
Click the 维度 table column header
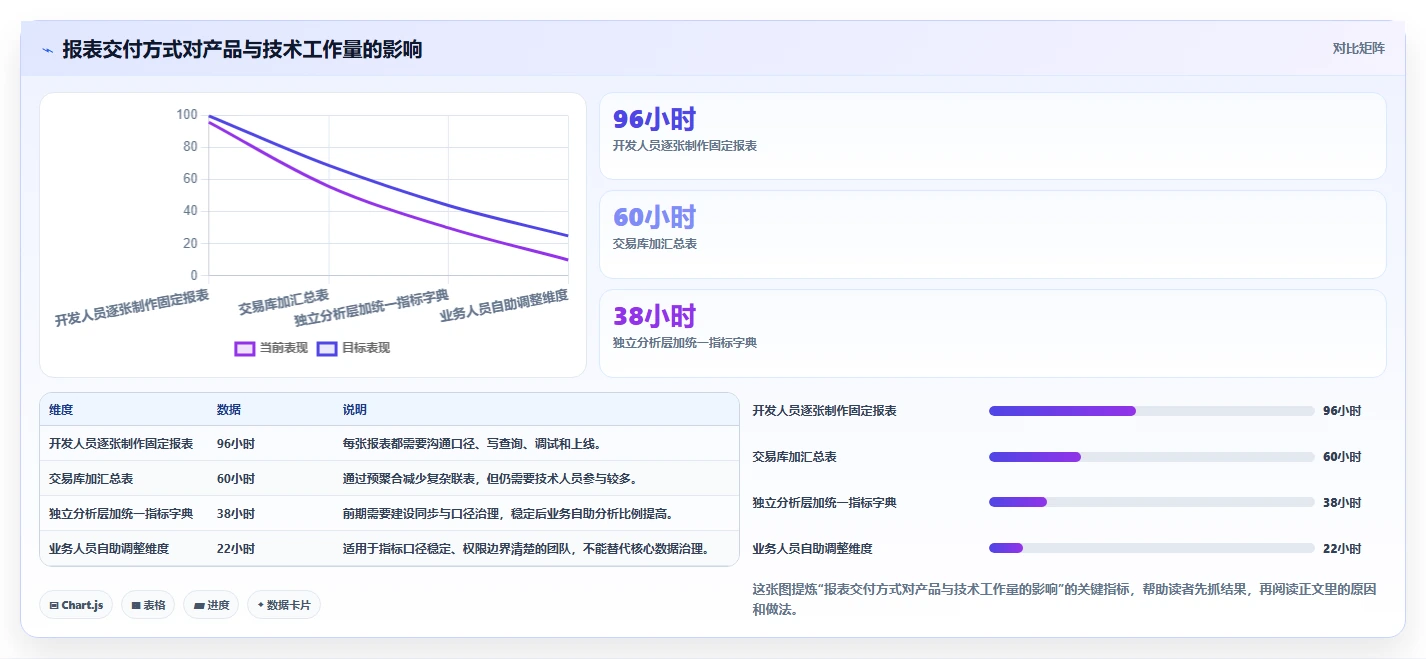[61, 410]
